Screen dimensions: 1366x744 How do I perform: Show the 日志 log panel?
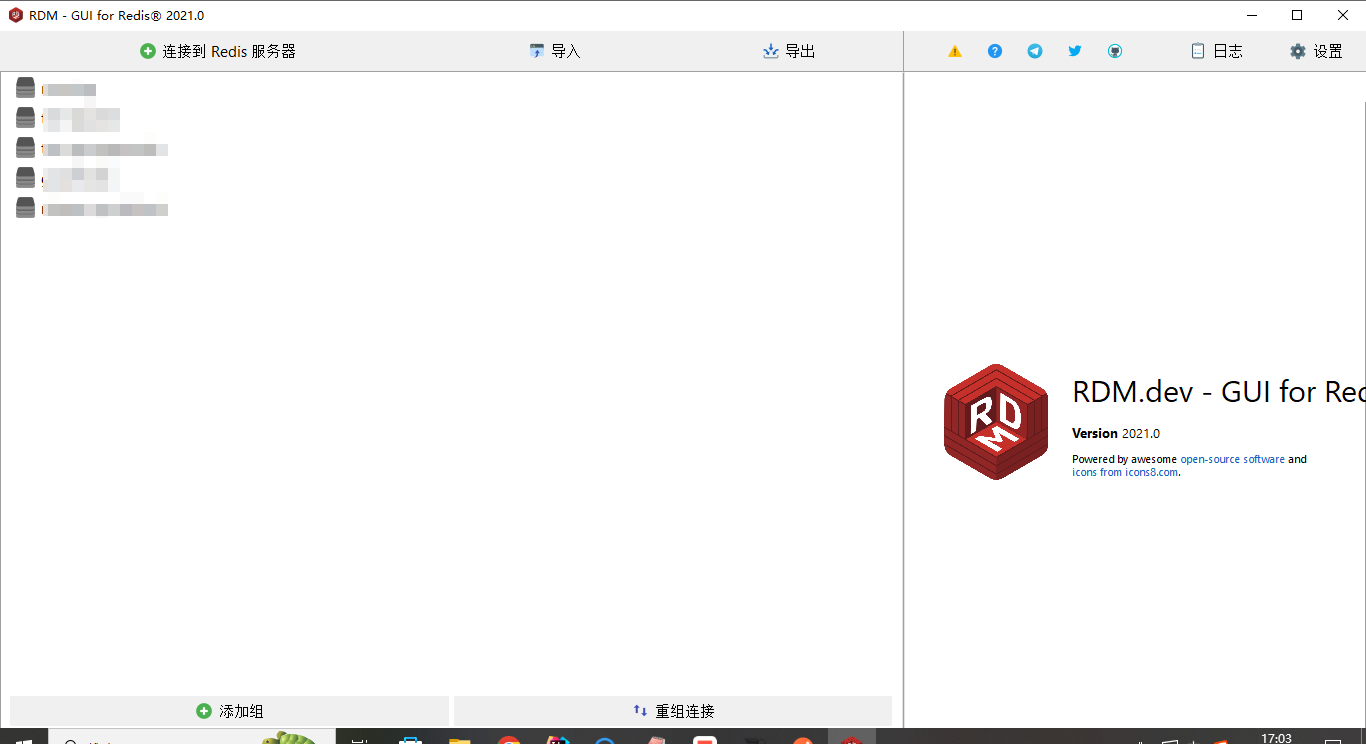tap(1217, 51)
